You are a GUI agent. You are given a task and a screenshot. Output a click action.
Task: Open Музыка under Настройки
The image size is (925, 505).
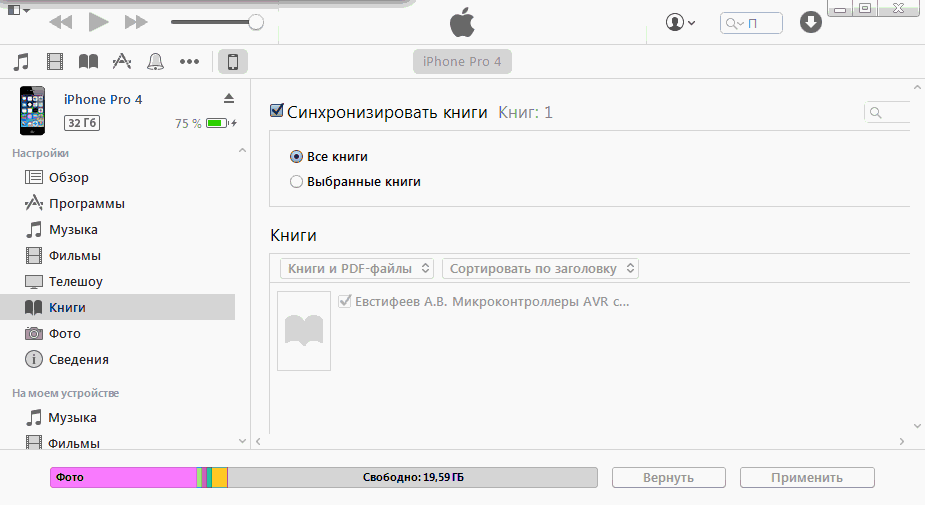tap(118, 229)
